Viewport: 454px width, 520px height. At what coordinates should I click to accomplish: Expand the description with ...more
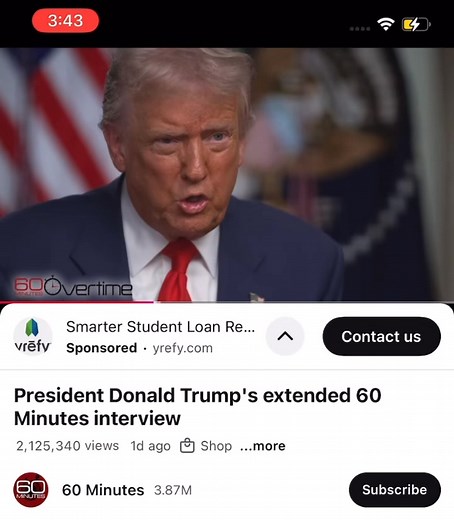[263, 446]
